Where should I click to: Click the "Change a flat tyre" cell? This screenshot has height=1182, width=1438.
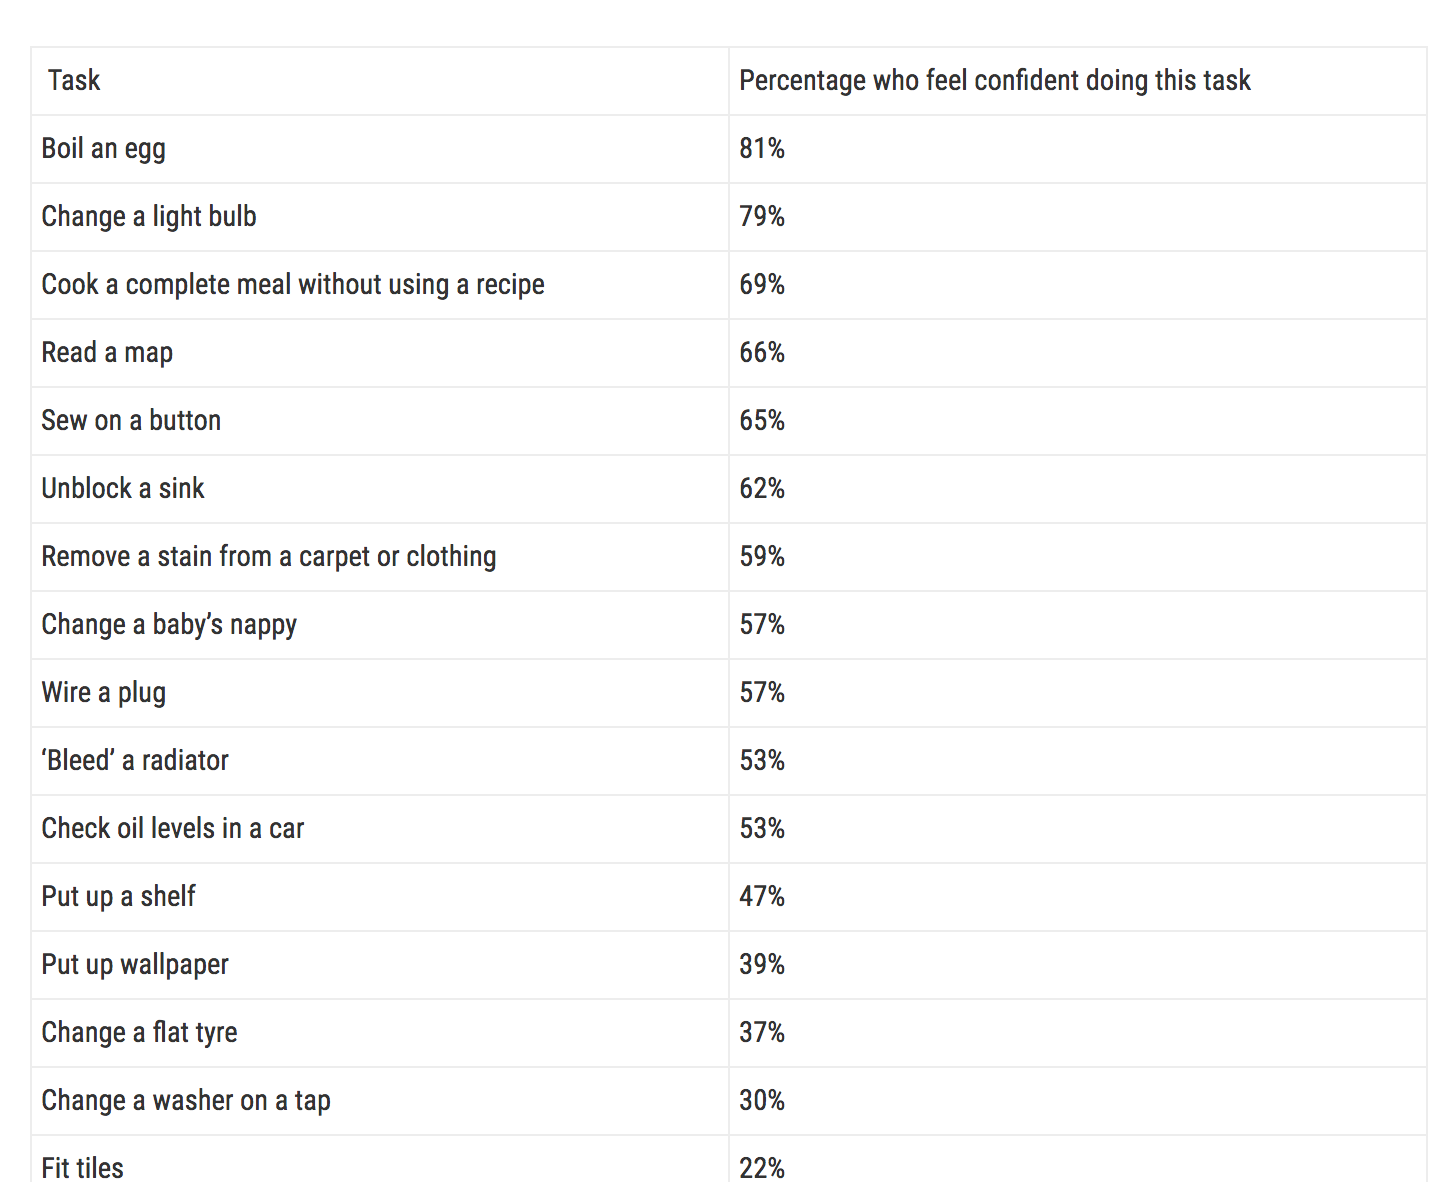click(x=139, y=1033)
